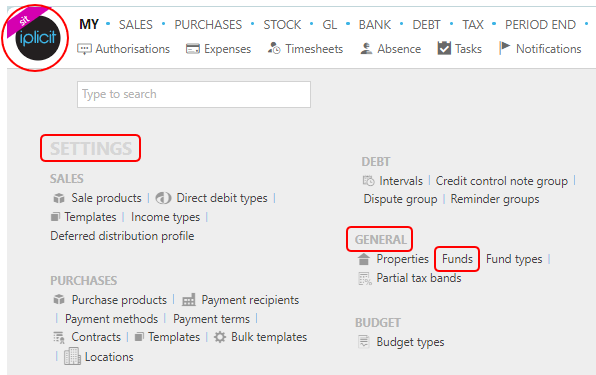Viewport: 596px width, 375px height.
Task: Open Bulk templates link
Action: [x=269, y=337]
